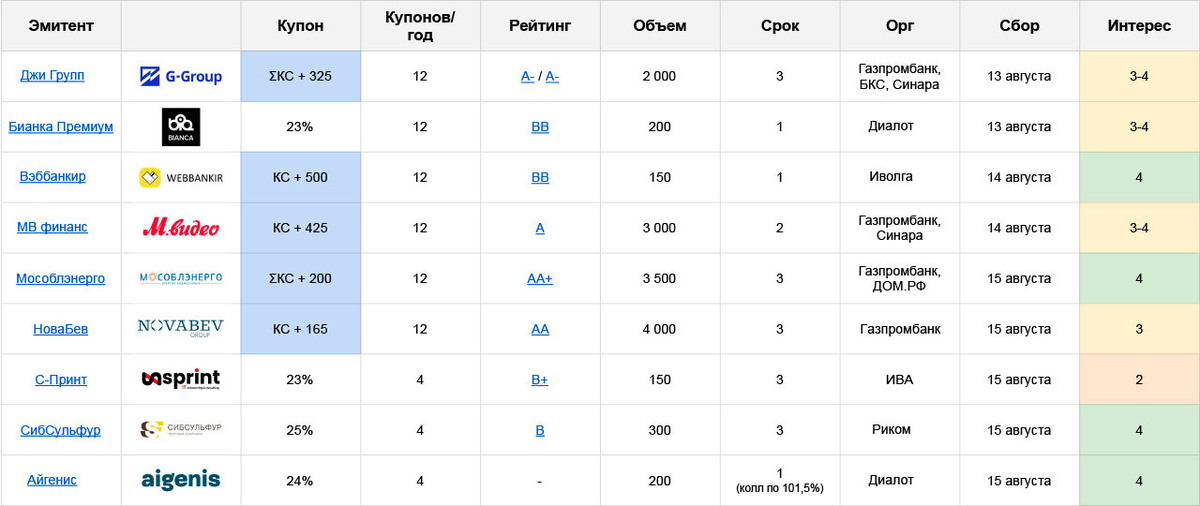
Task: Click the Рейтинг column header
Action: pyautogui.click(x=540, y=26)
